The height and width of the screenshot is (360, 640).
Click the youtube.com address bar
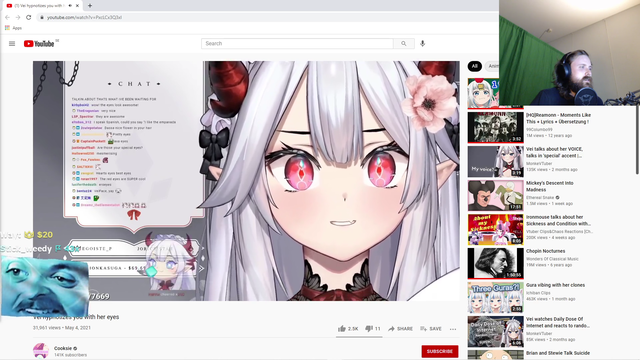point(265,18)
